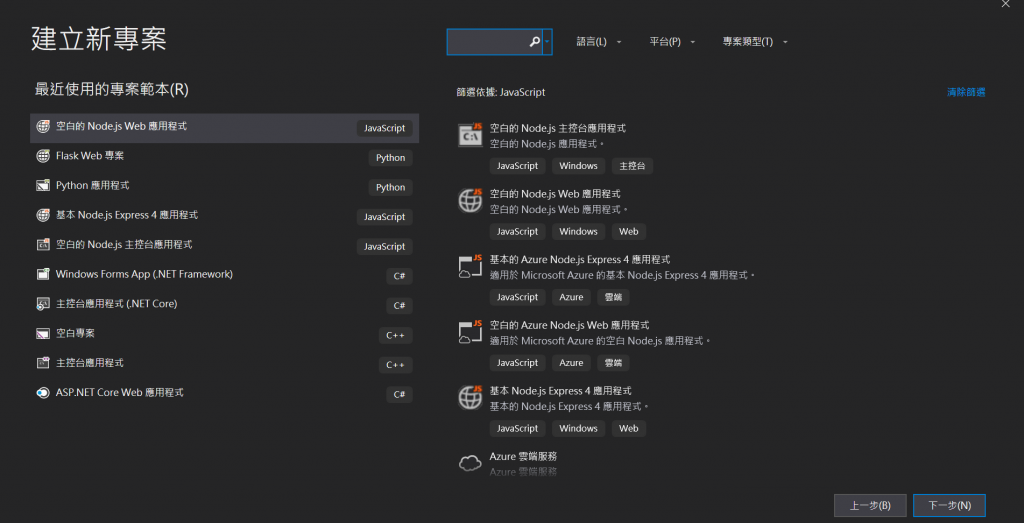Select recent 空白專案 template
The image size is (1024, 523).
225,335
